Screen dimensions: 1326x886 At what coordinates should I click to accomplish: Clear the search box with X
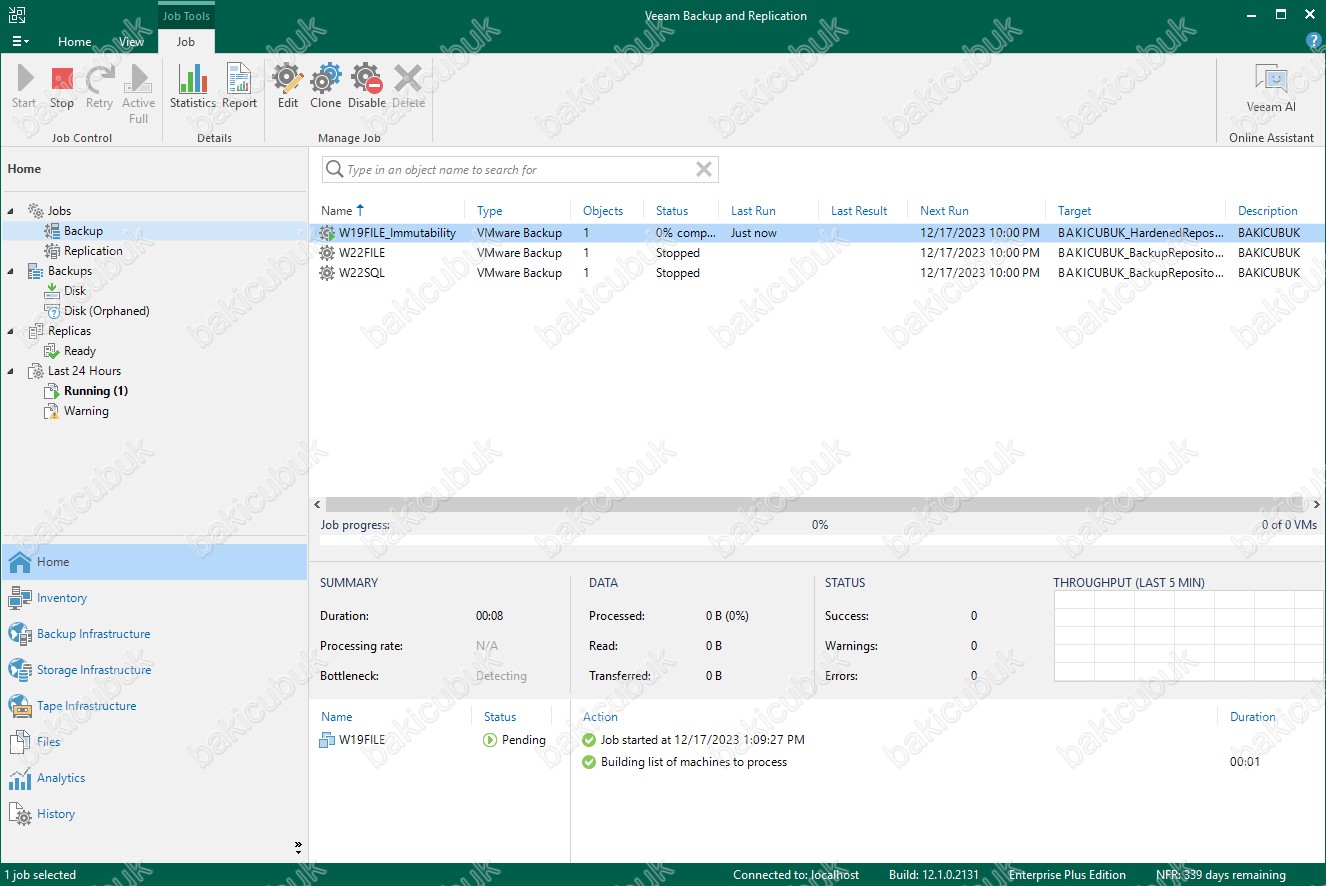(704, 170)
